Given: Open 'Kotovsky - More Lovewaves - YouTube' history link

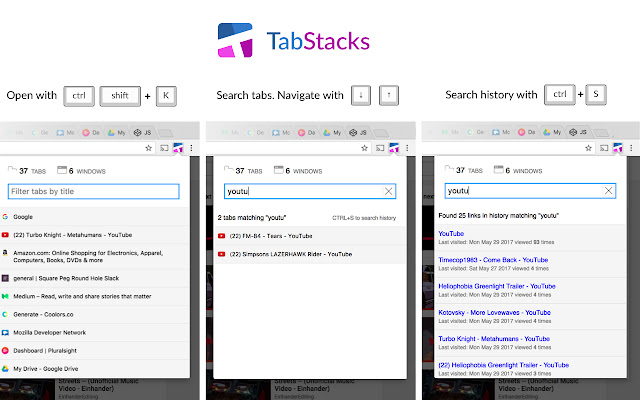Looking at the screenshot, I should (494, 312).
